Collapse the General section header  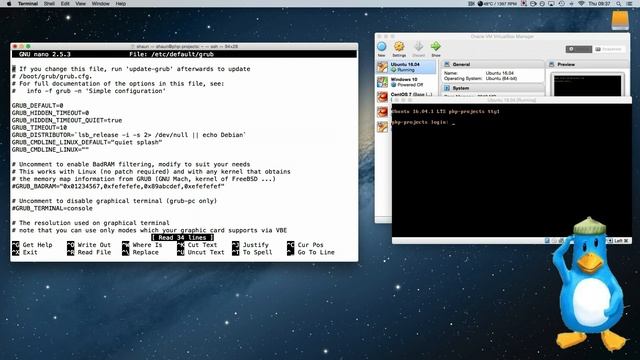tap(492, 64)
